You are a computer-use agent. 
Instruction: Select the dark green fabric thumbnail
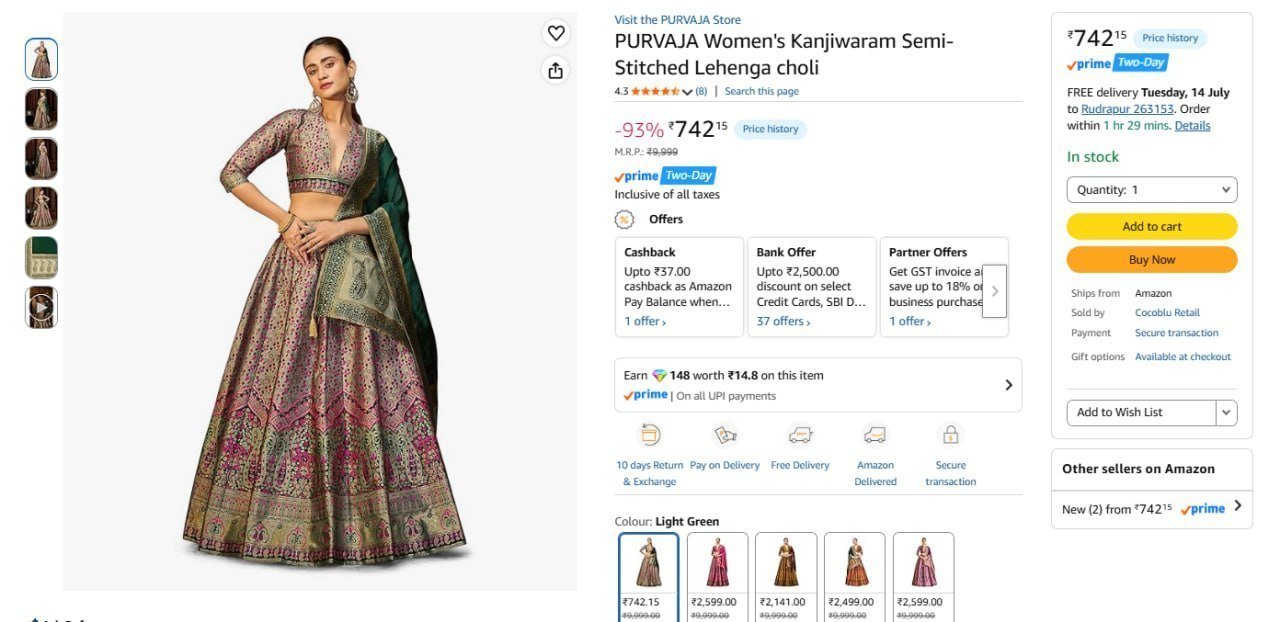pyautogui.click(x=41, y=258)
